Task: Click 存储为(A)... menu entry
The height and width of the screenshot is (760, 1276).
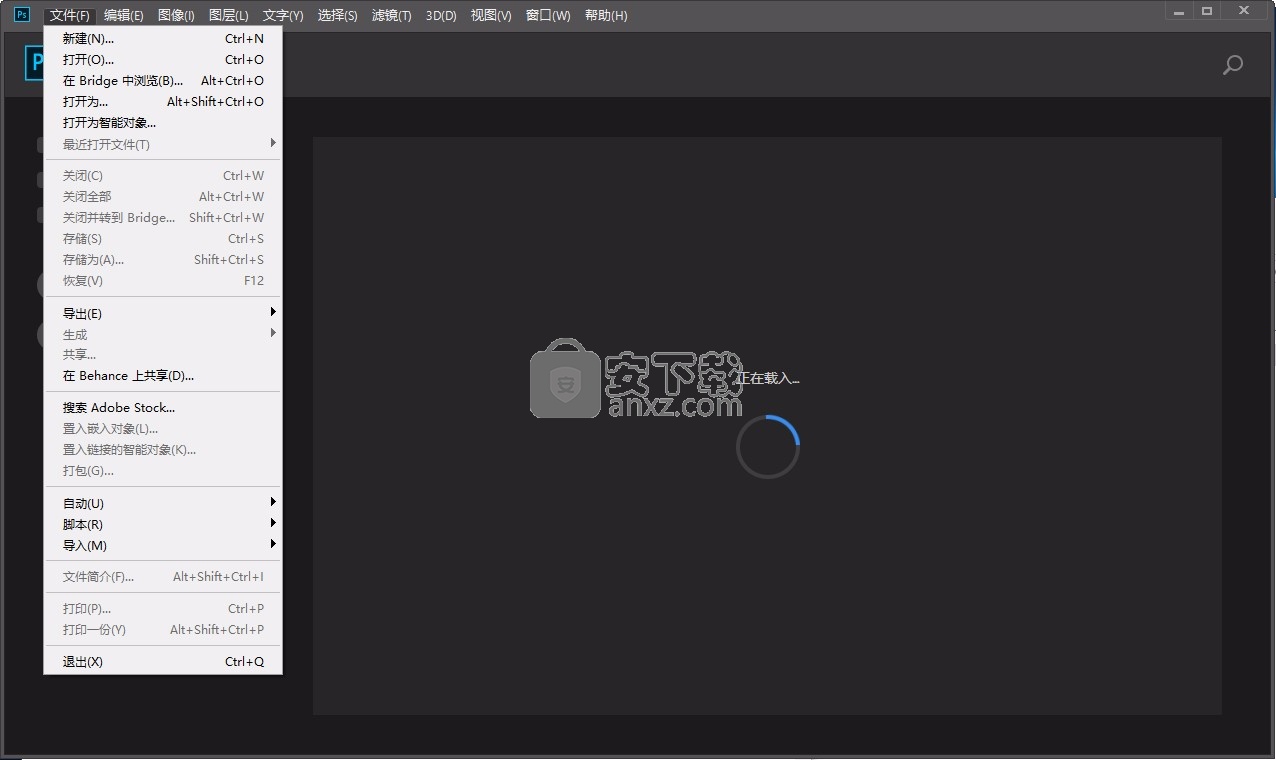Action: (x=163, y=260)
